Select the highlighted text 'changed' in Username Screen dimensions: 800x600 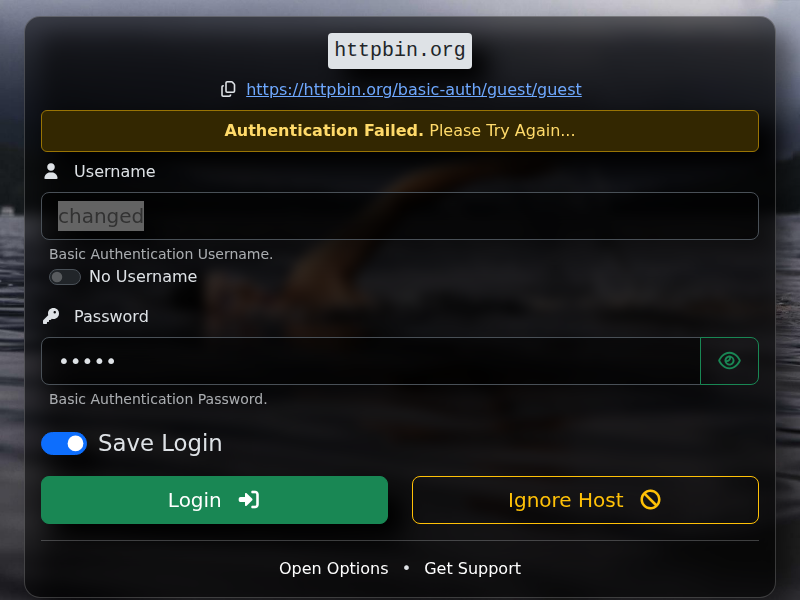click(101, 216)
